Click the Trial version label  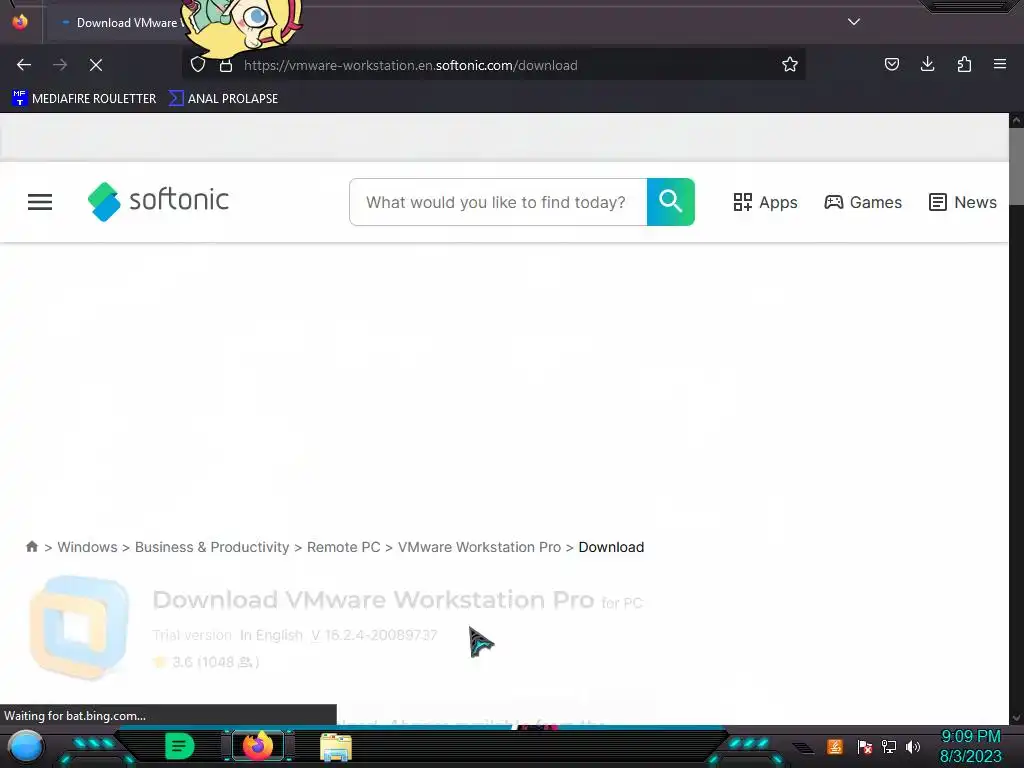(192, 635)
